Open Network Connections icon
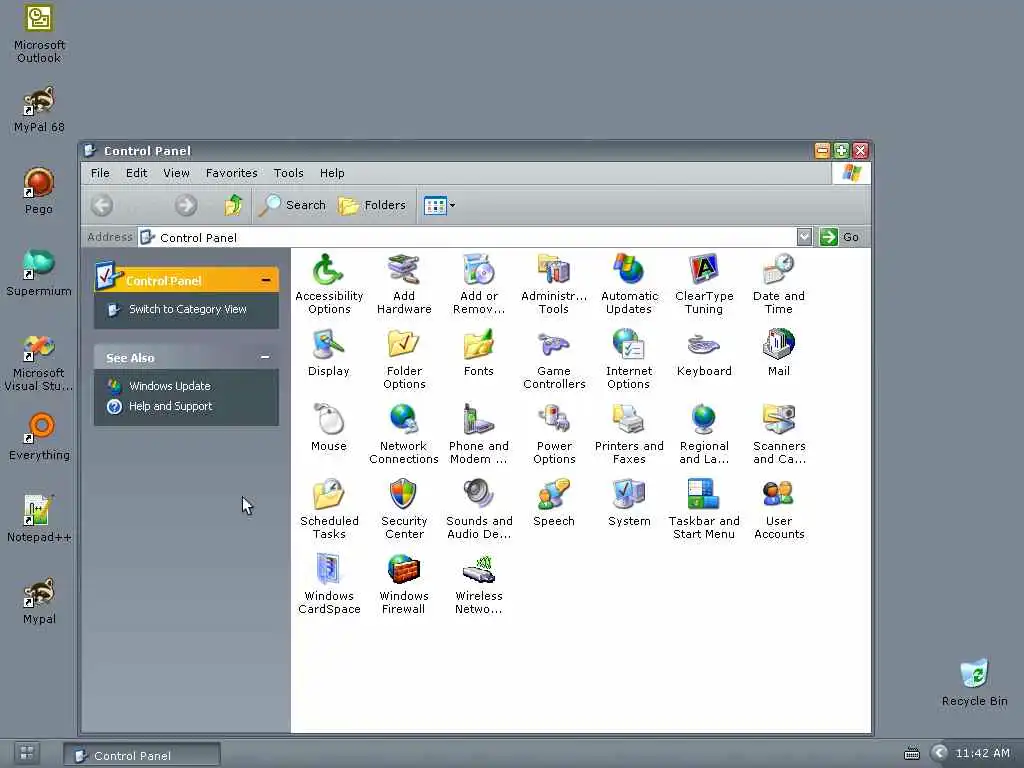1024x768 pixels. pos(404,419)
